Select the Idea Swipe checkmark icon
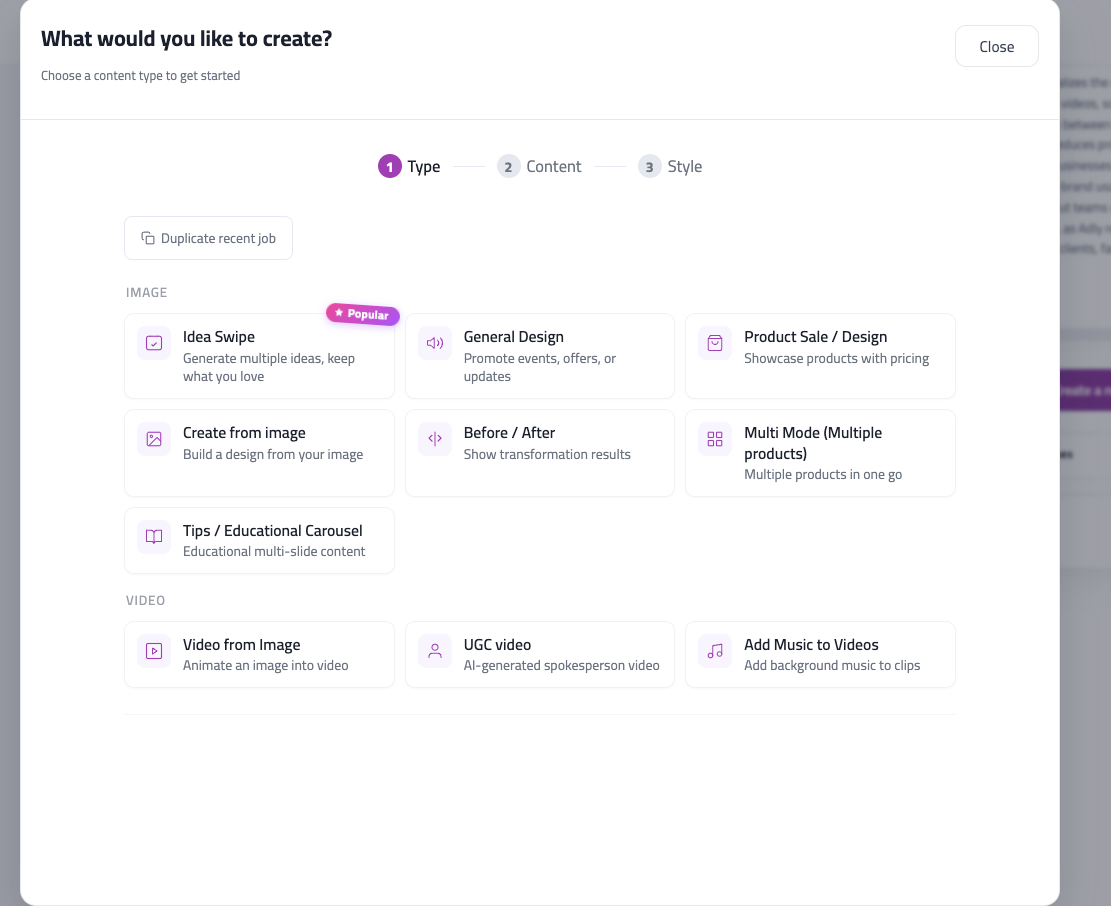1111x906 pixels. click(153, 343)
